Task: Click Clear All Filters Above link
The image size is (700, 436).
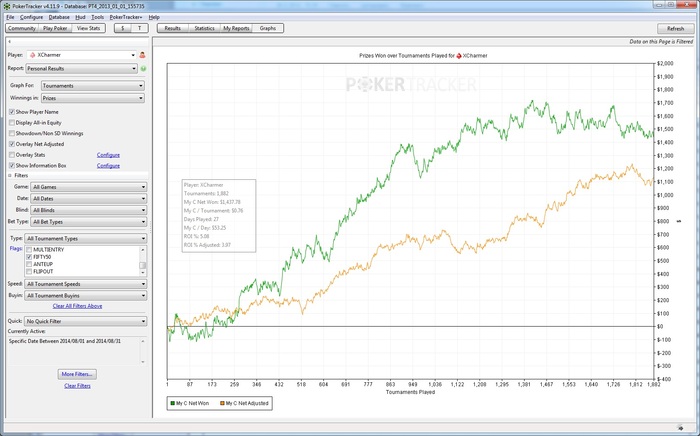Action: click(77, 306)
